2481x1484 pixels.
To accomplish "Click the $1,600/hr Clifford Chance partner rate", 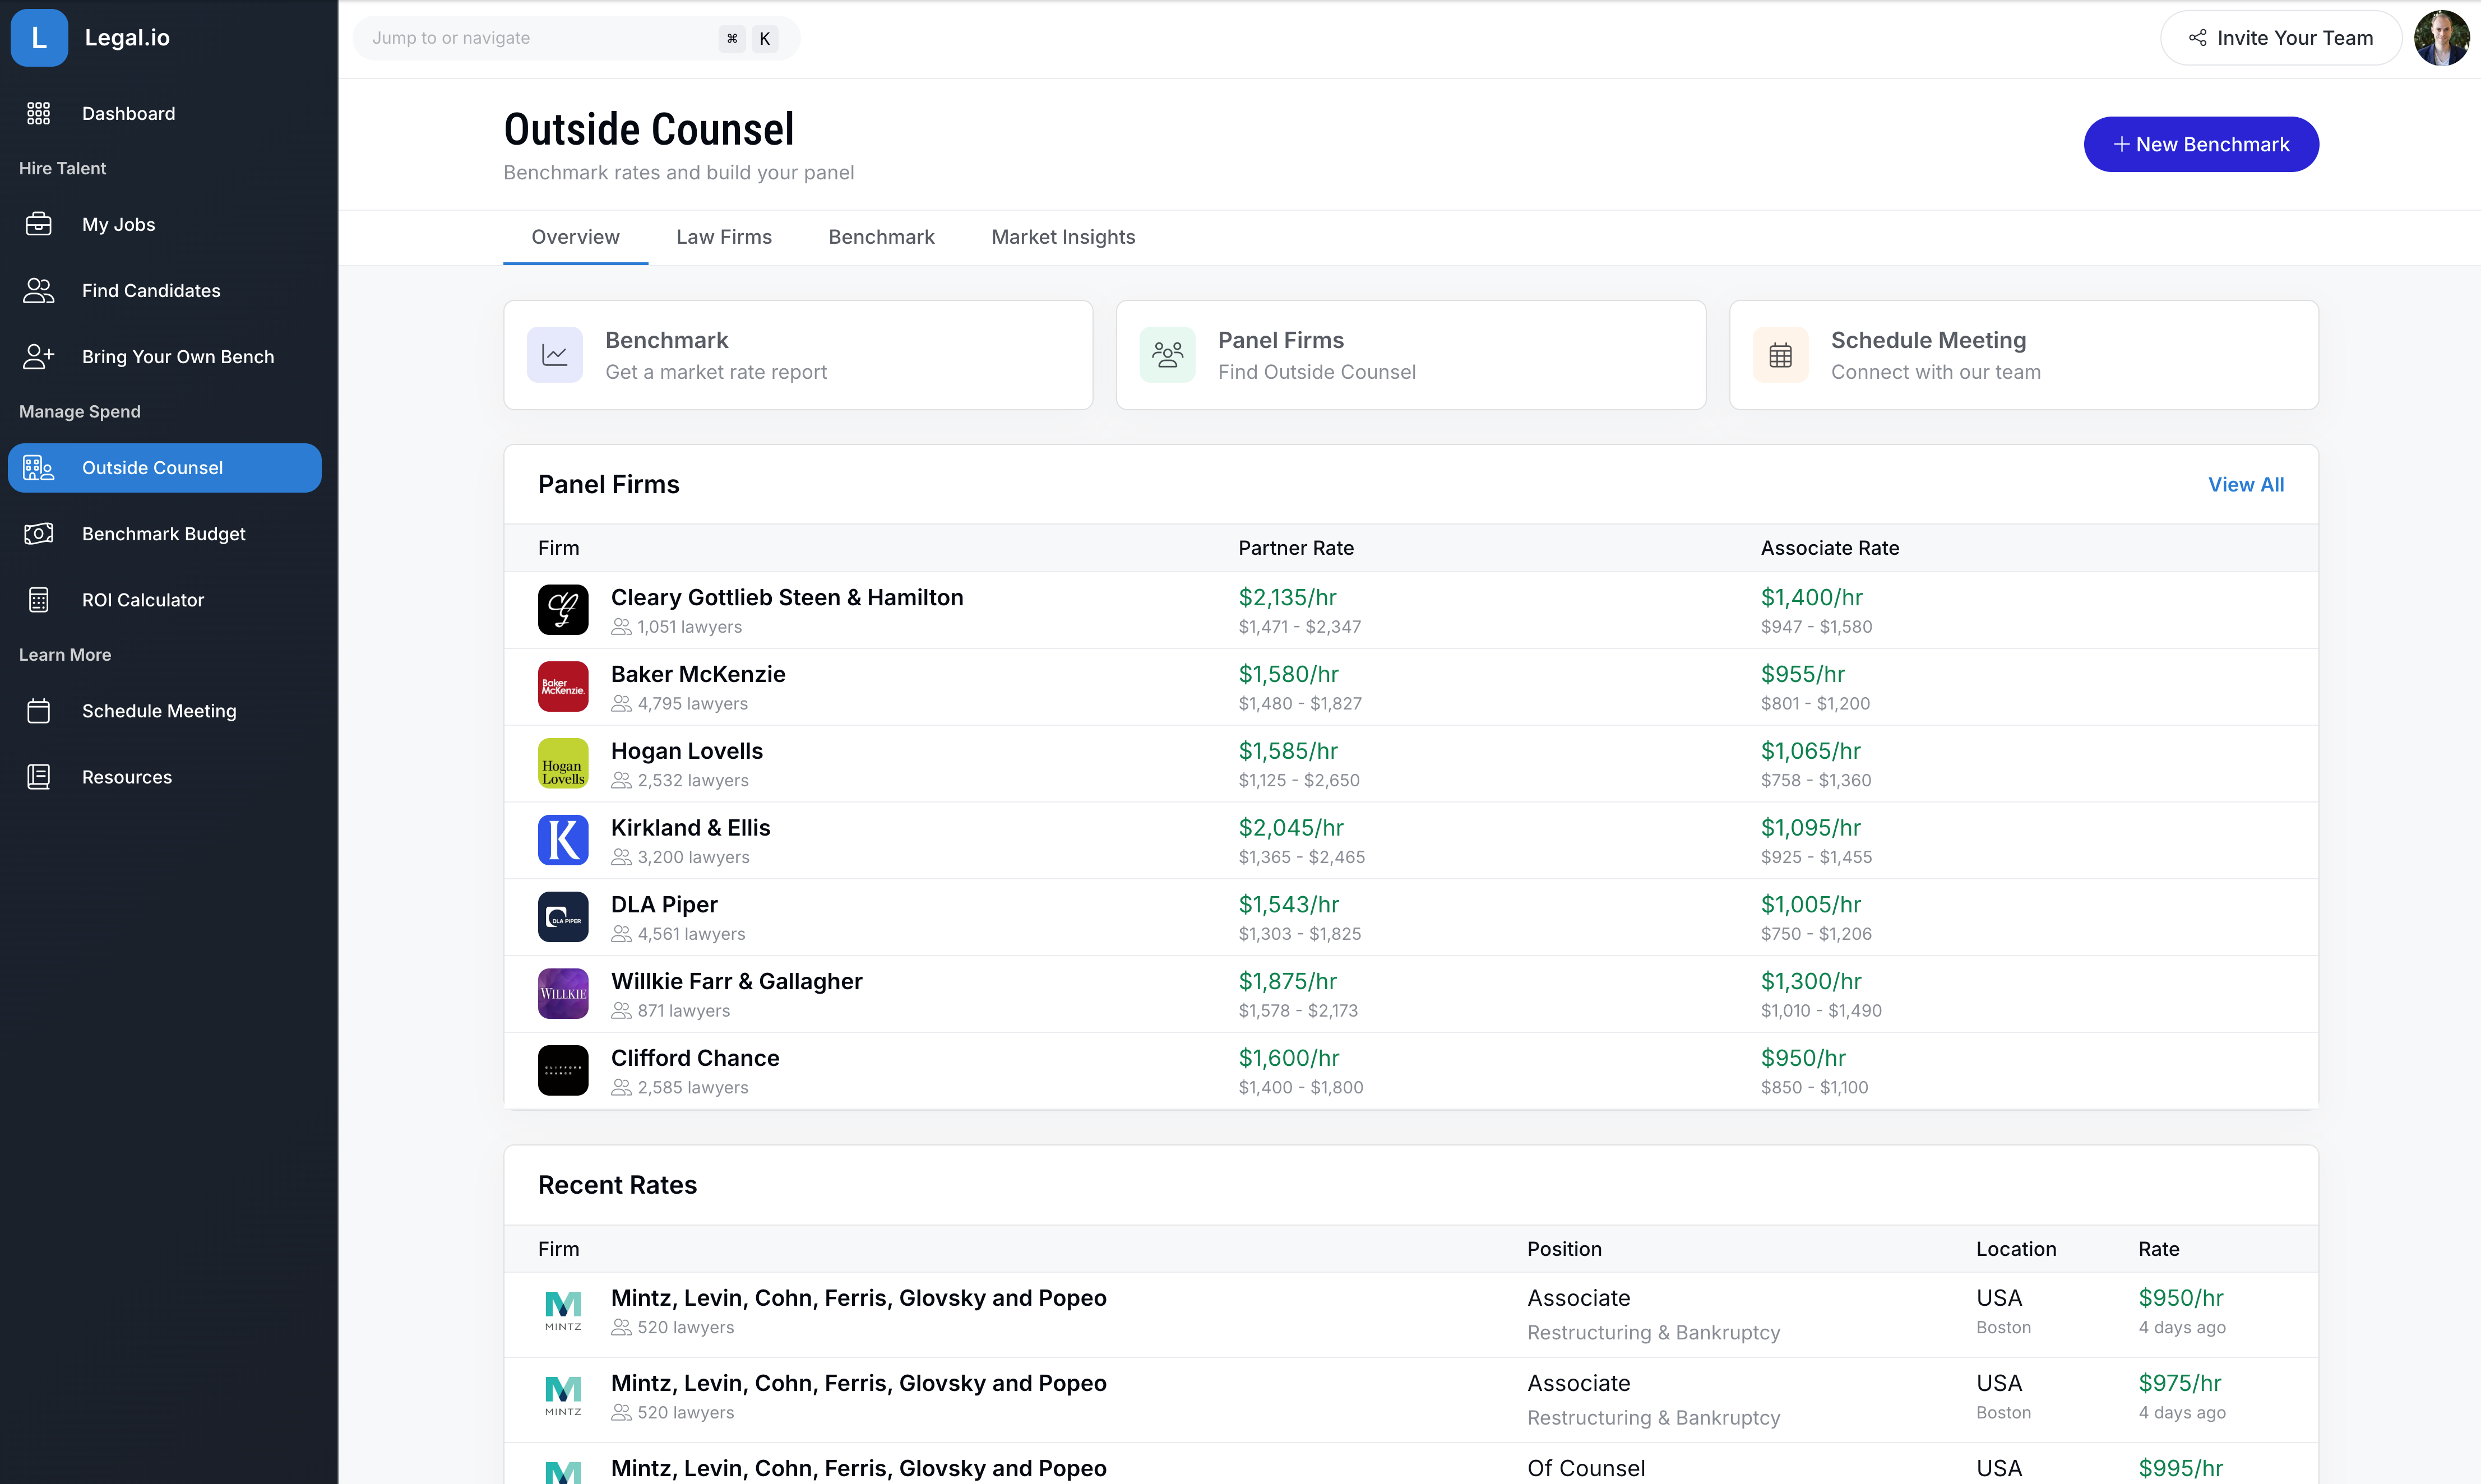I will coord(1289,1058).
